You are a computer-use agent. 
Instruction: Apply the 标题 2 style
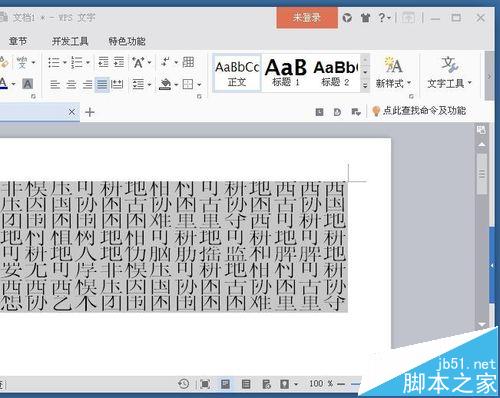[335, 74]
